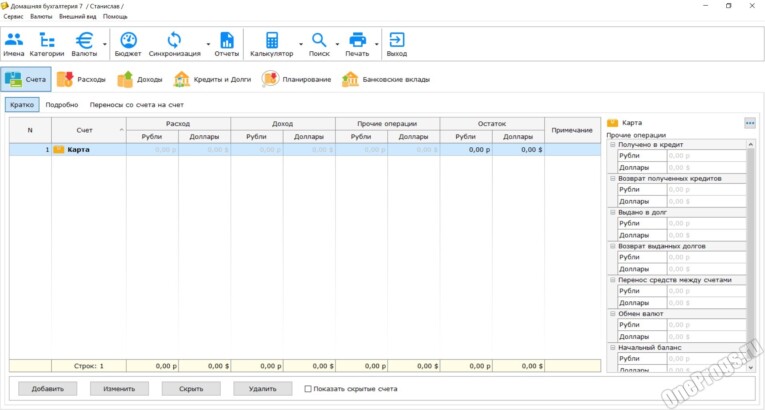
Task: Click the Удалить button
Action: coord(263,389)
